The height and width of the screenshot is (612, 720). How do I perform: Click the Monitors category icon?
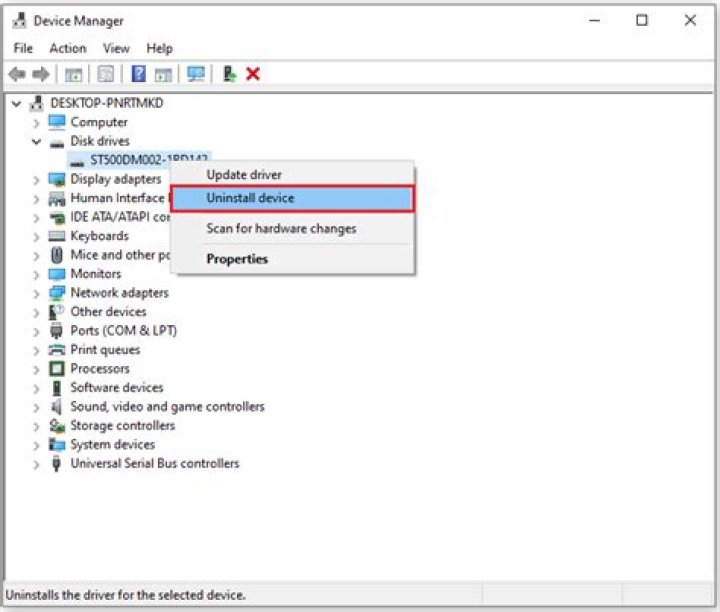pyautogui.click(x=57, y=274)
